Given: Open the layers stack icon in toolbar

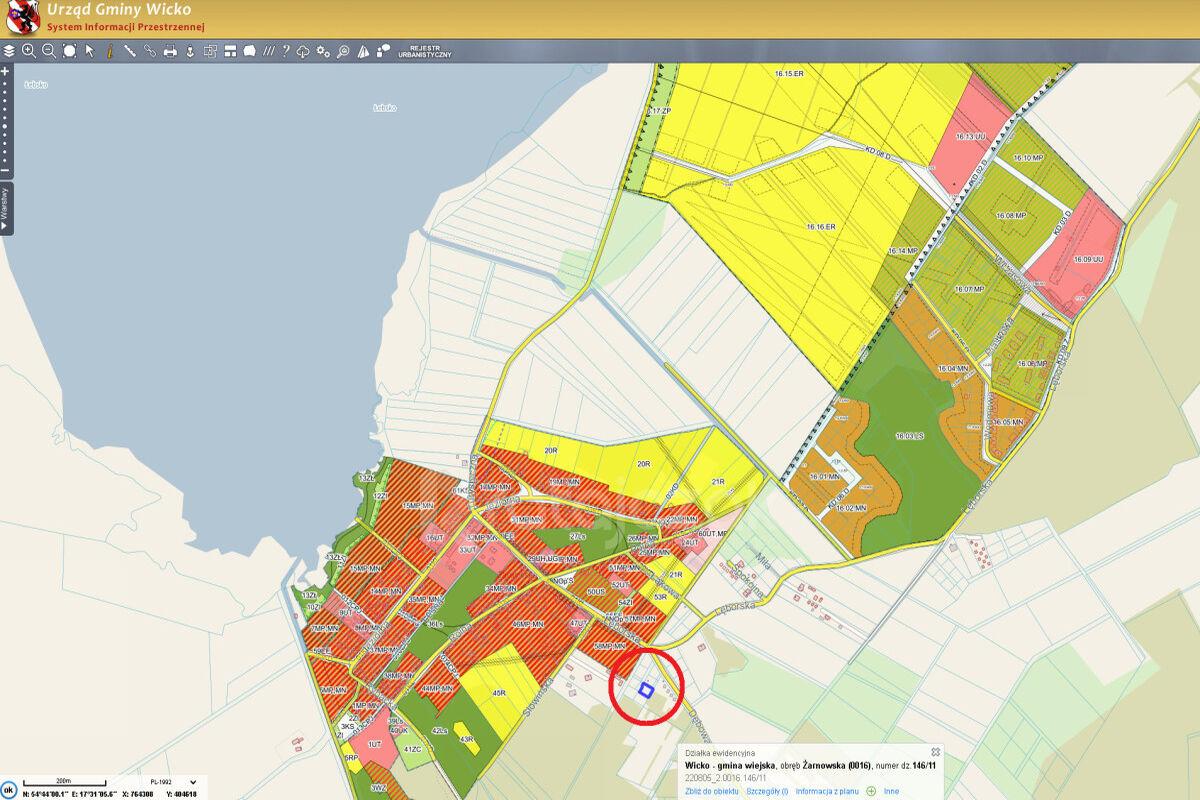Looking at the screenshot, I should [x=9, y=51].
